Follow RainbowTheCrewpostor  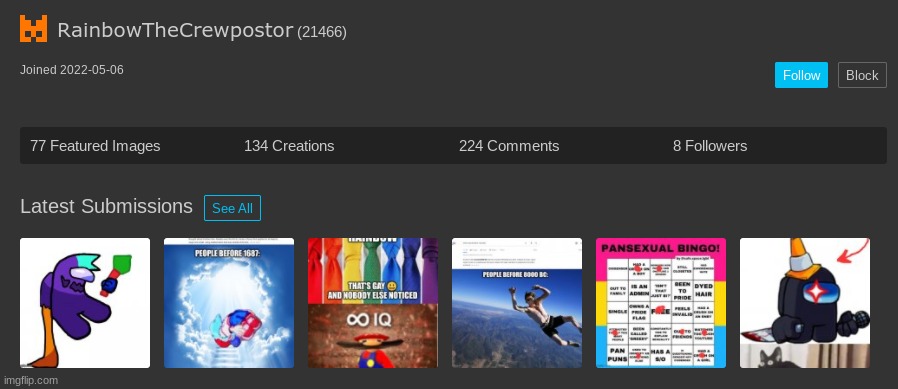point(801,75)
